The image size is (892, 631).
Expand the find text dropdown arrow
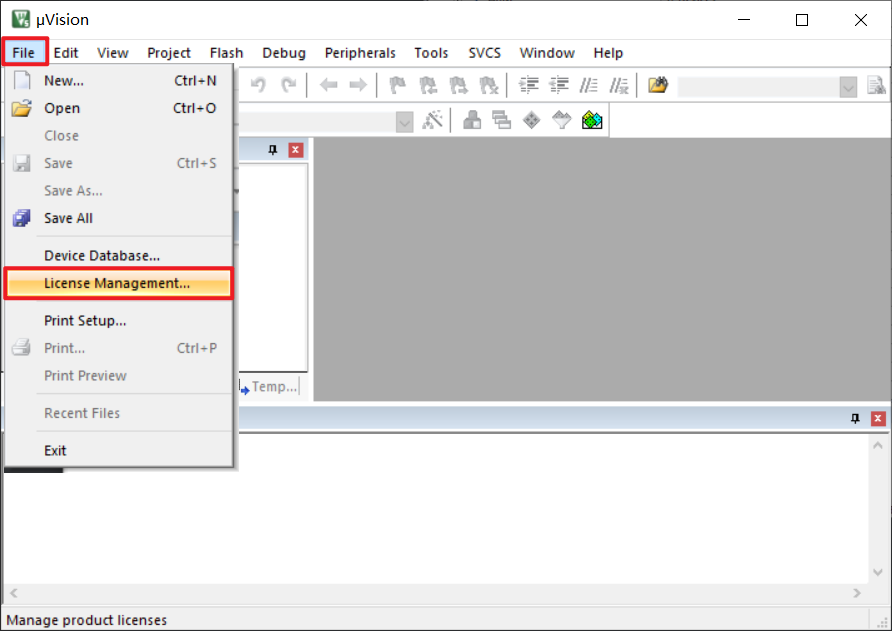(x=848, y=87)
